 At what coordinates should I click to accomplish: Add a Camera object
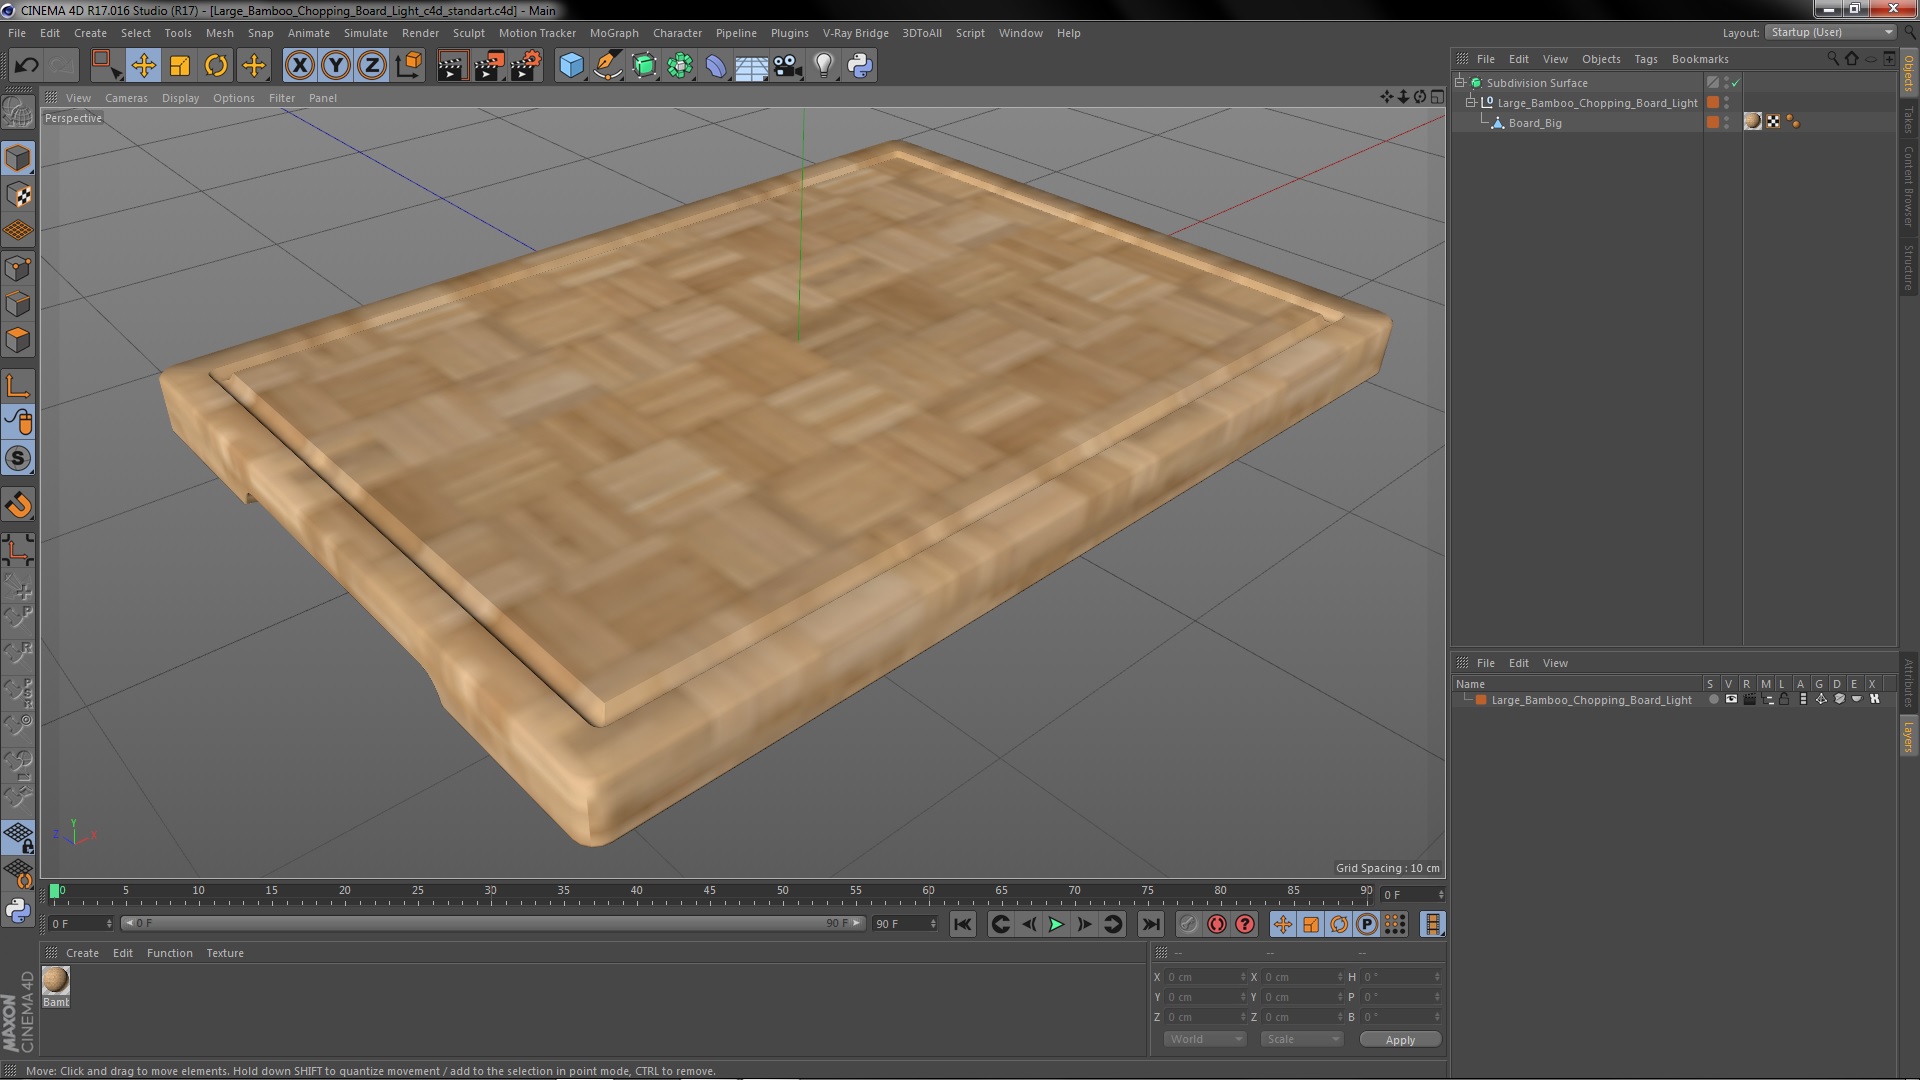(x=787, y=66)
